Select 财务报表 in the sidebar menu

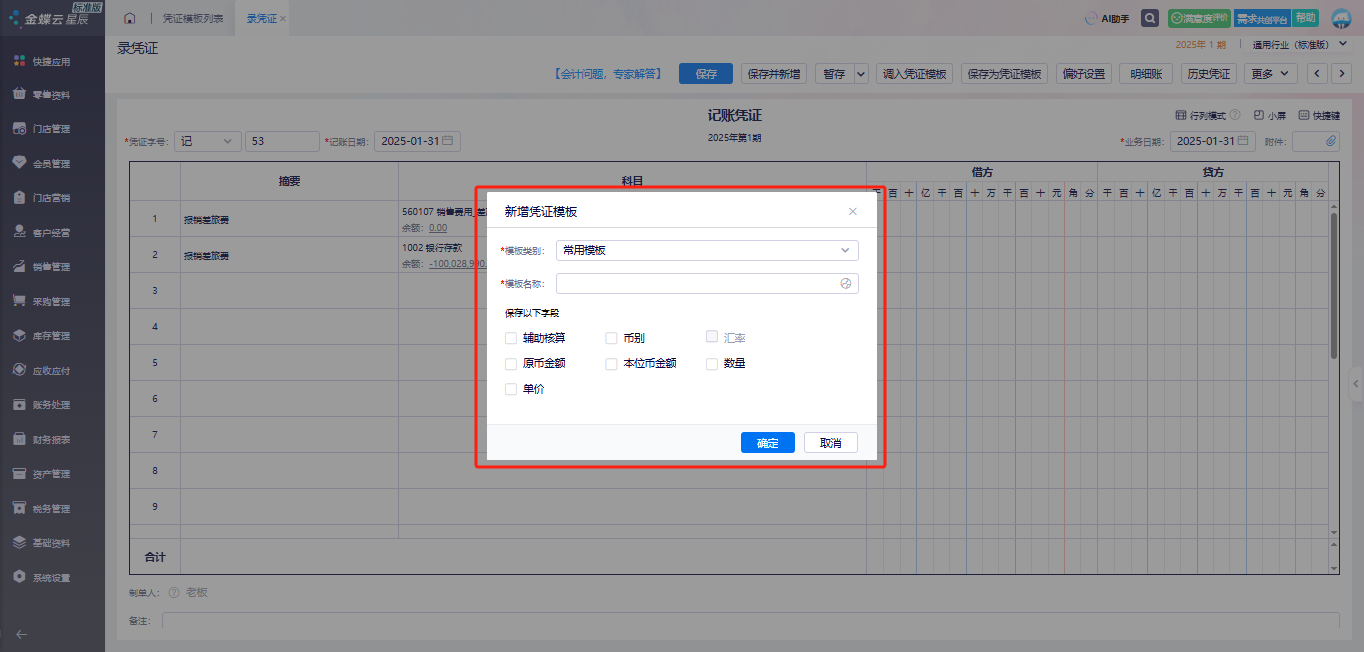point(51,439)
